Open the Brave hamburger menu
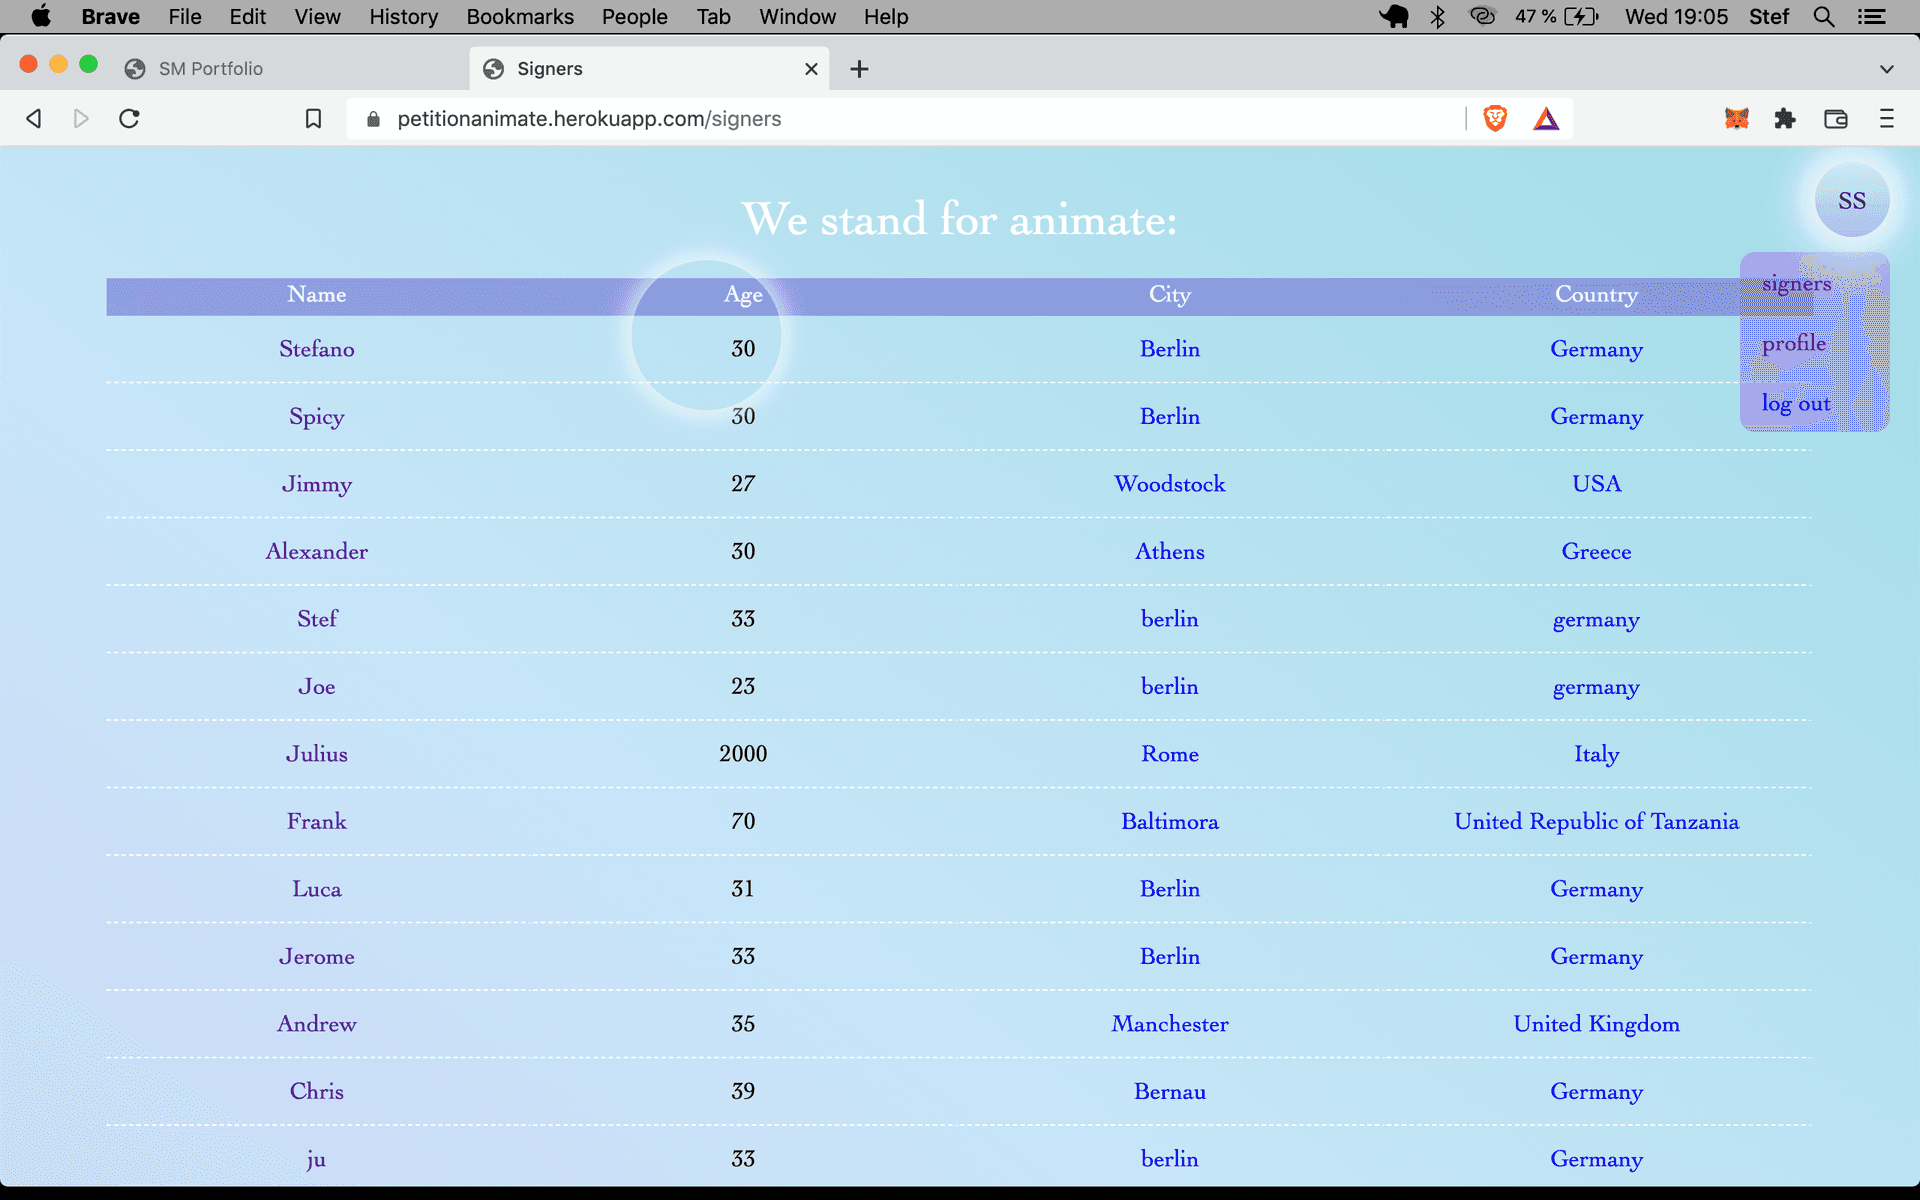 1886,119
